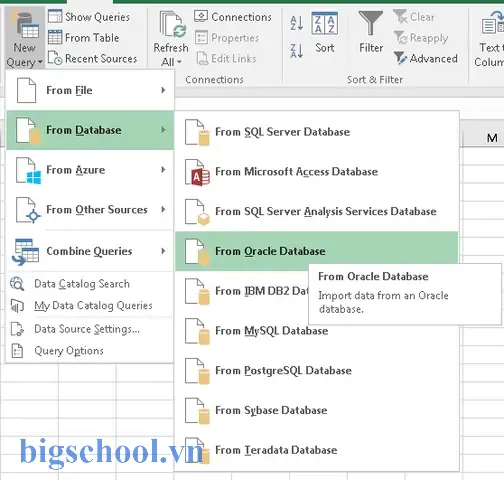Expand the From Azure submenu
Viewport: 504px width, 480px height.
[x=90, y=170]
